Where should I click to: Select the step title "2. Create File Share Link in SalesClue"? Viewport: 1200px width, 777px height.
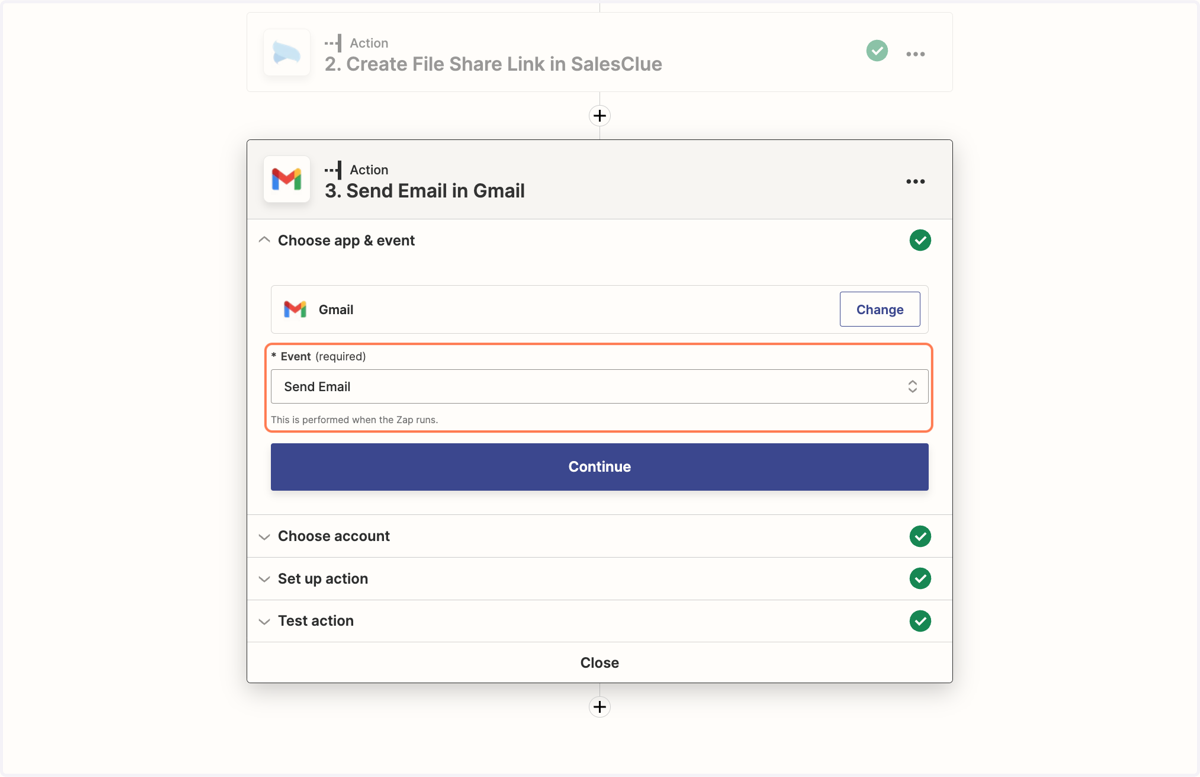[493, 64]
